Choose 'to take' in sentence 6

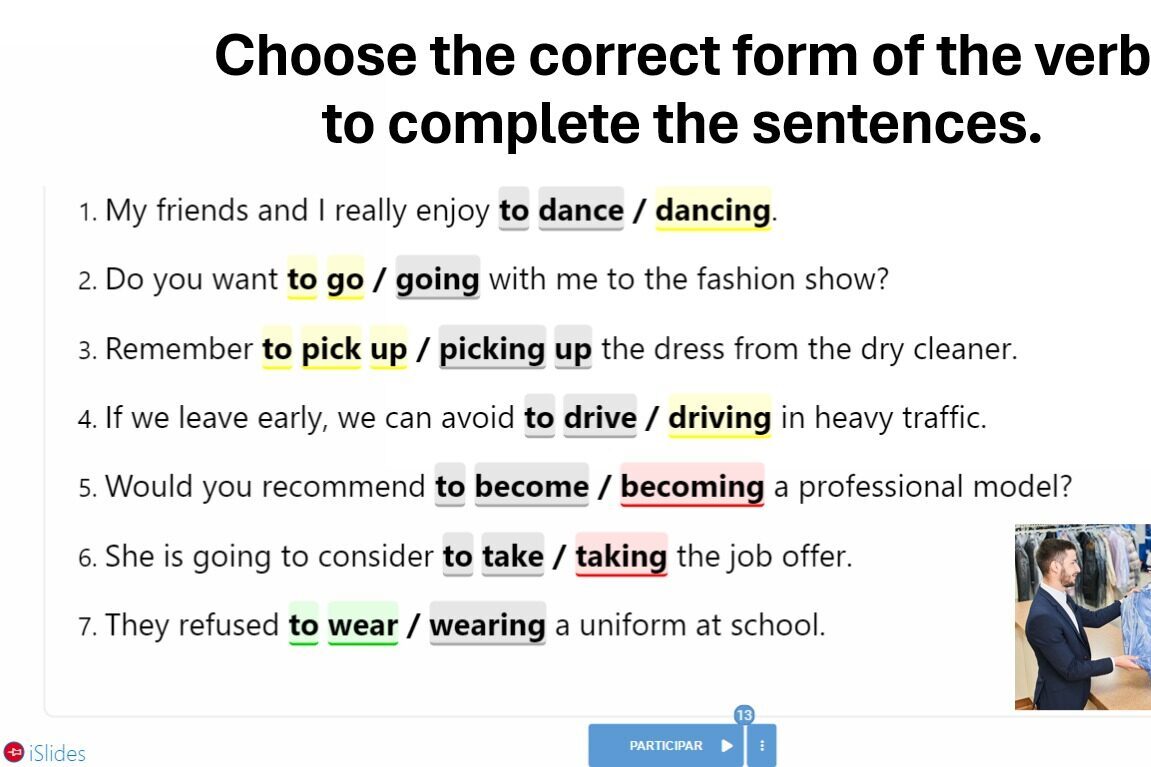(x=493, y=556)
